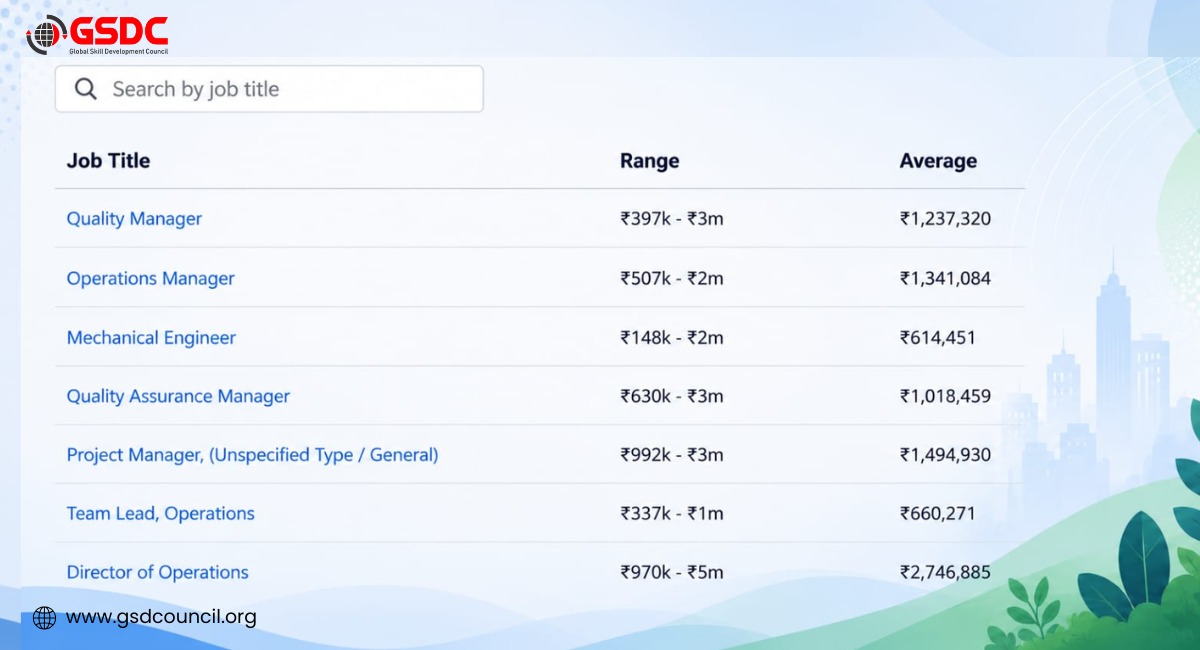Screen dimensions: 1200x650
Task: Click average value ₹660,271
Action: (937, 513)
